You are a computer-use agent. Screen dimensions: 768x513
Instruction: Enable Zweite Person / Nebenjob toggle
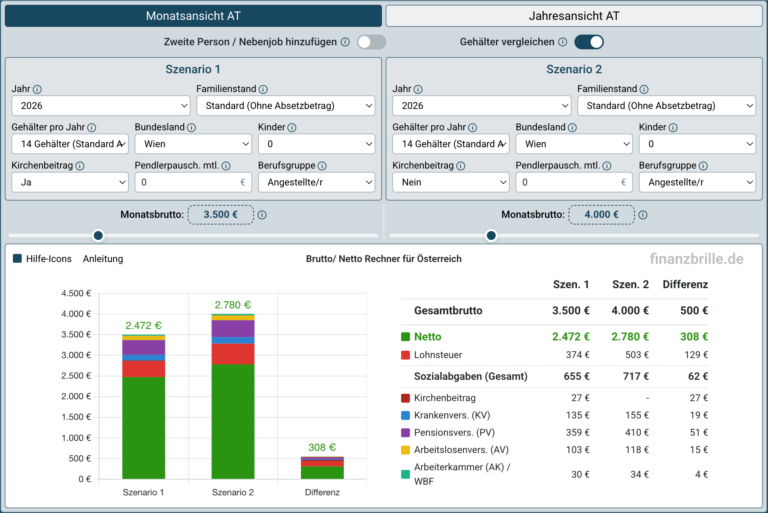click(x=371, y=42)
